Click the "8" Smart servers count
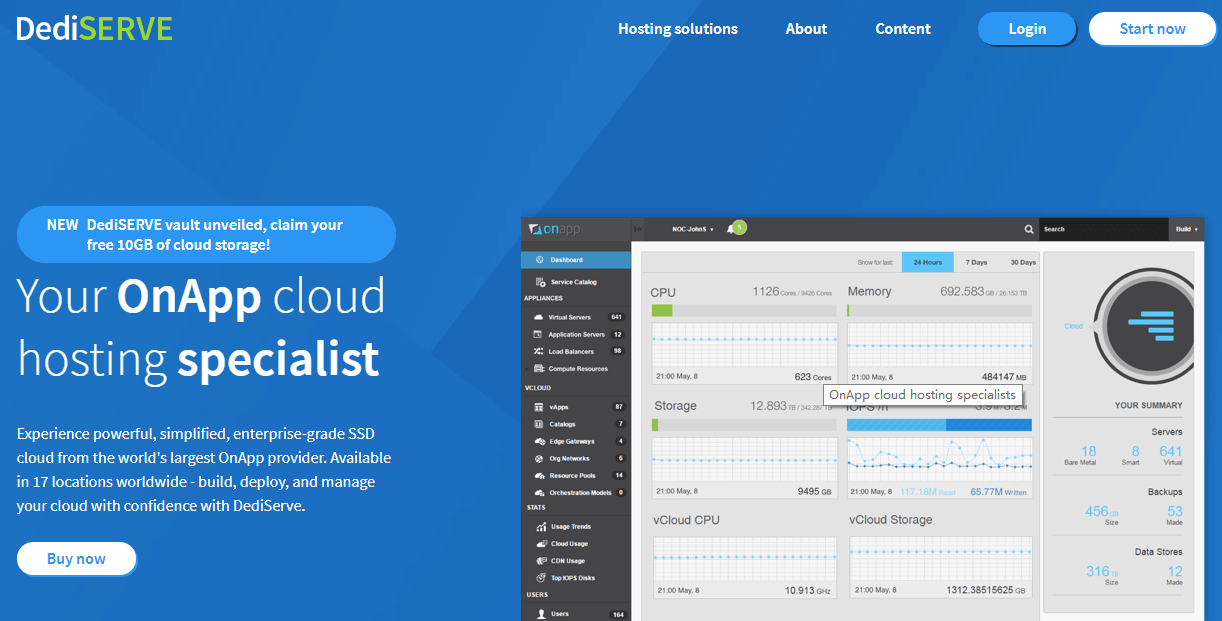Screen dimensions: 1222x621 (1135, 451)
